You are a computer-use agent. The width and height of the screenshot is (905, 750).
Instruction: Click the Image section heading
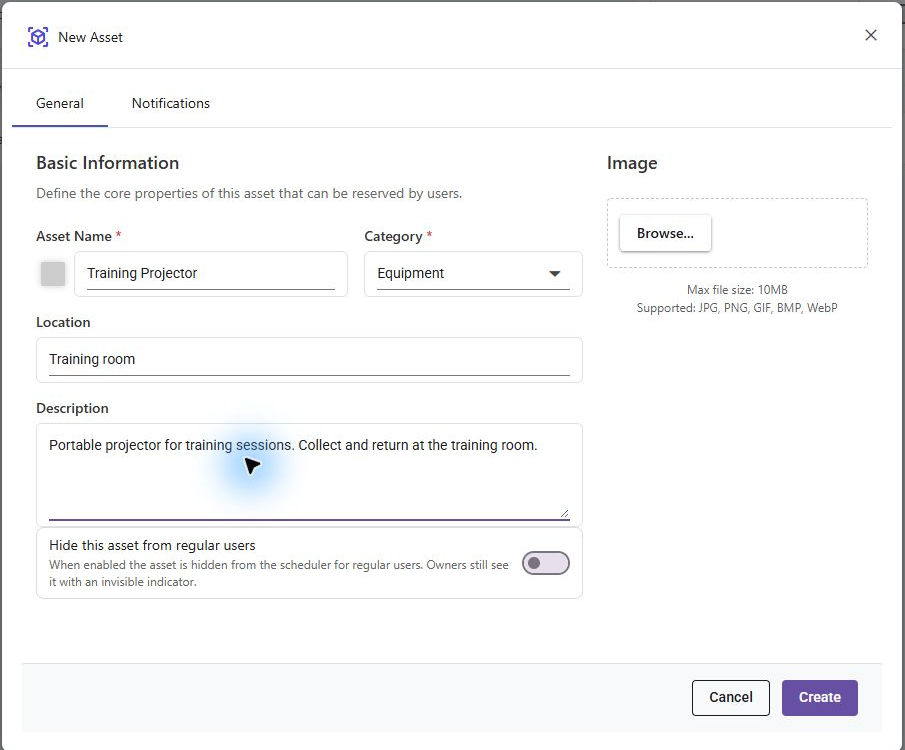pyautogui.click(x=632, y=163)
